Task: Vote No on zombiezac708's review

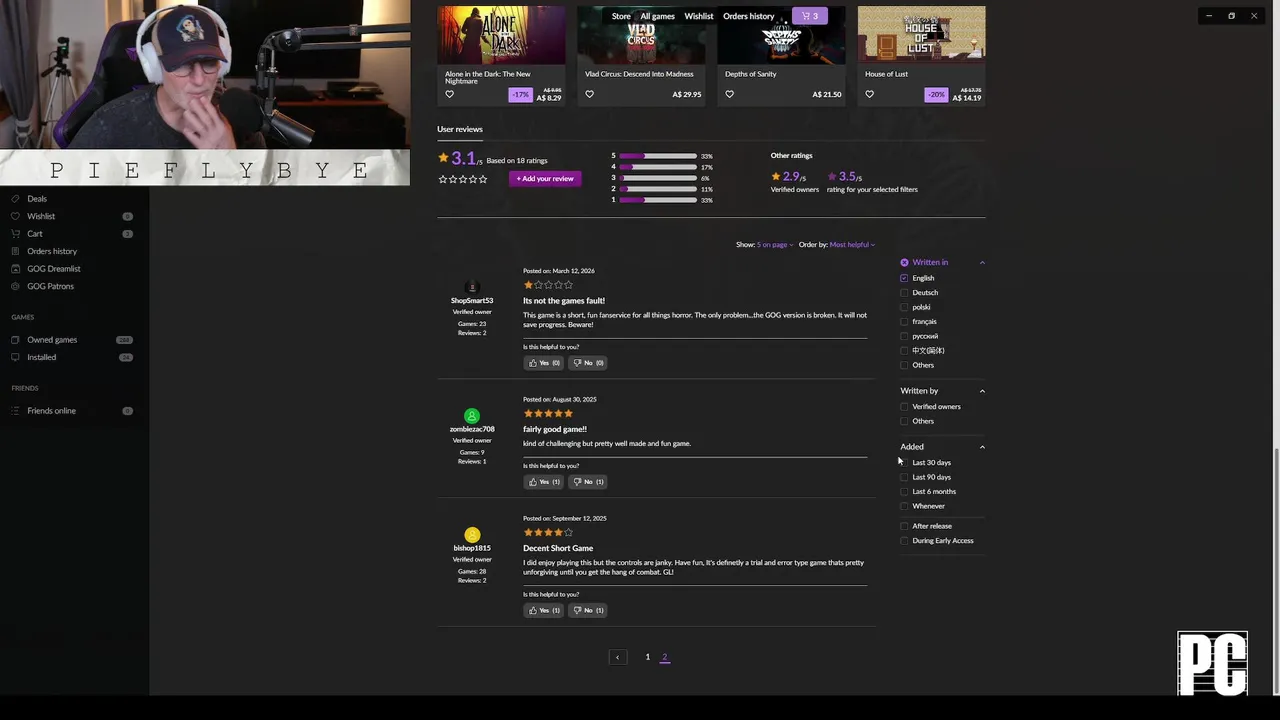Action: click(x=588, y=482)
